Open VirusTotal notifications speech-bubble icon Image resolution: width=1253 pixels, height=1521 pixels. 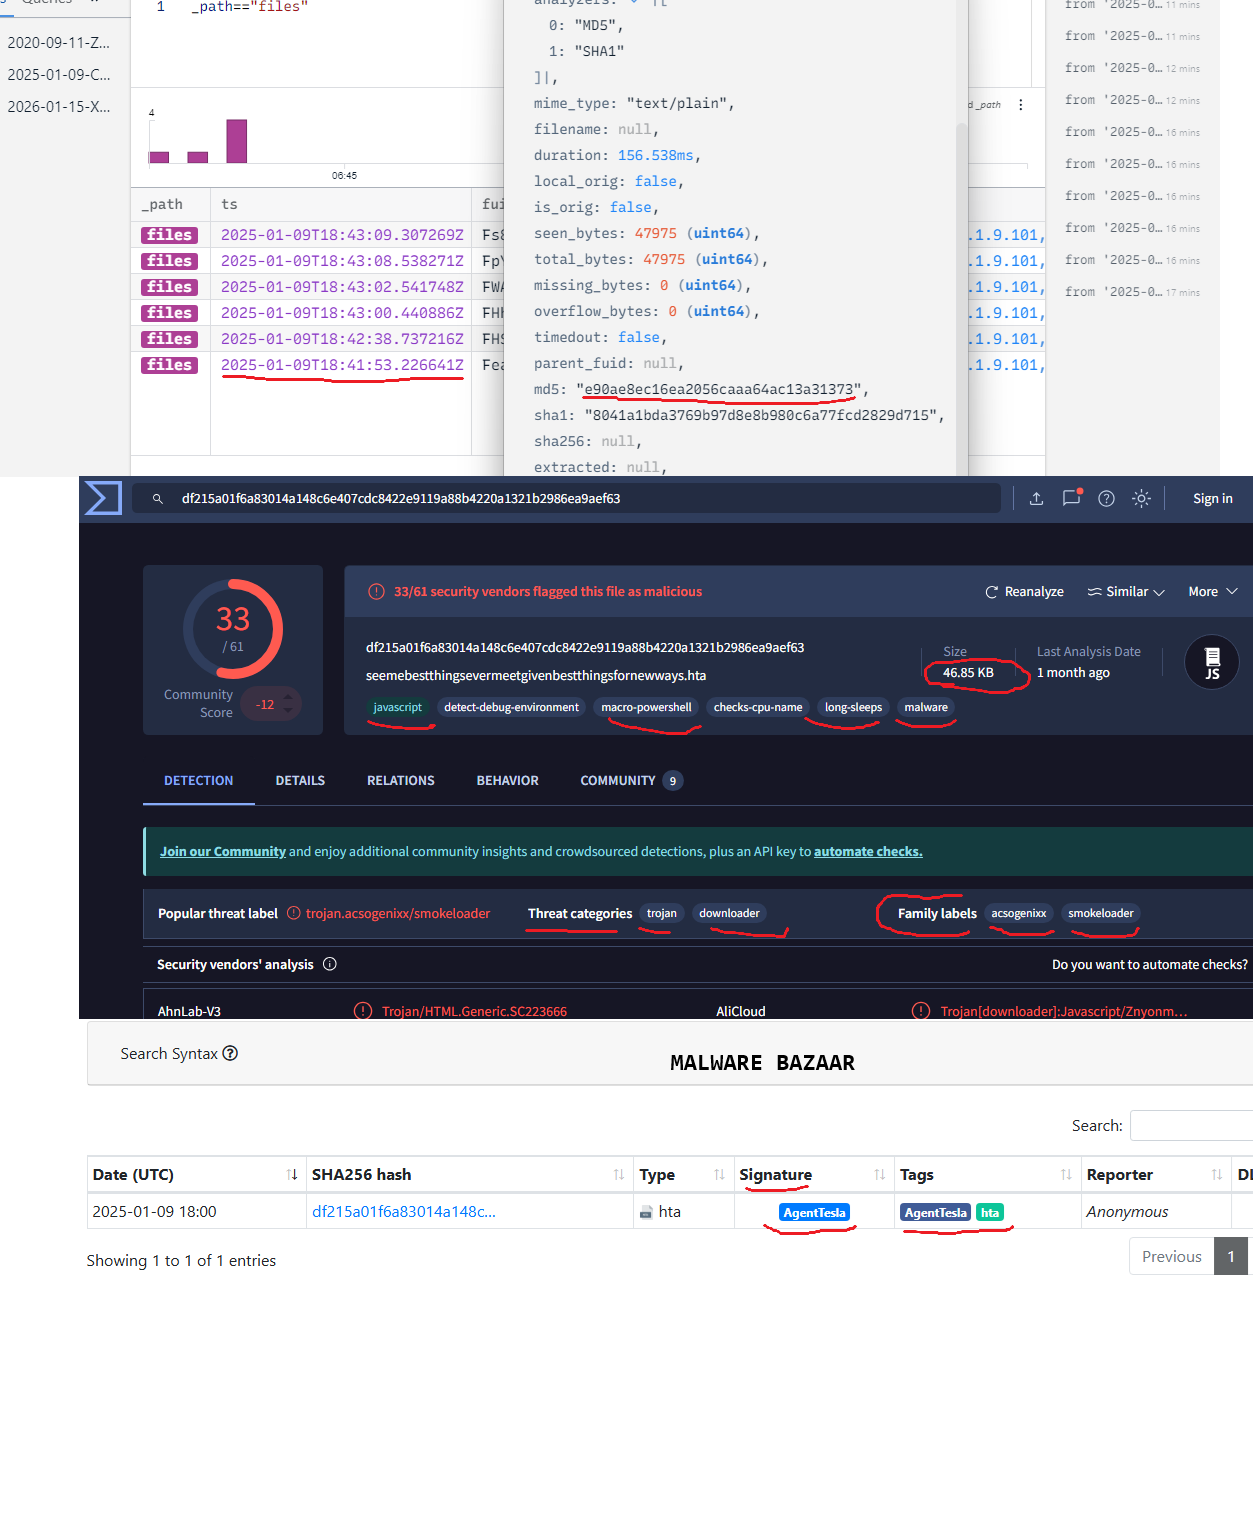tap(1071, 497)
